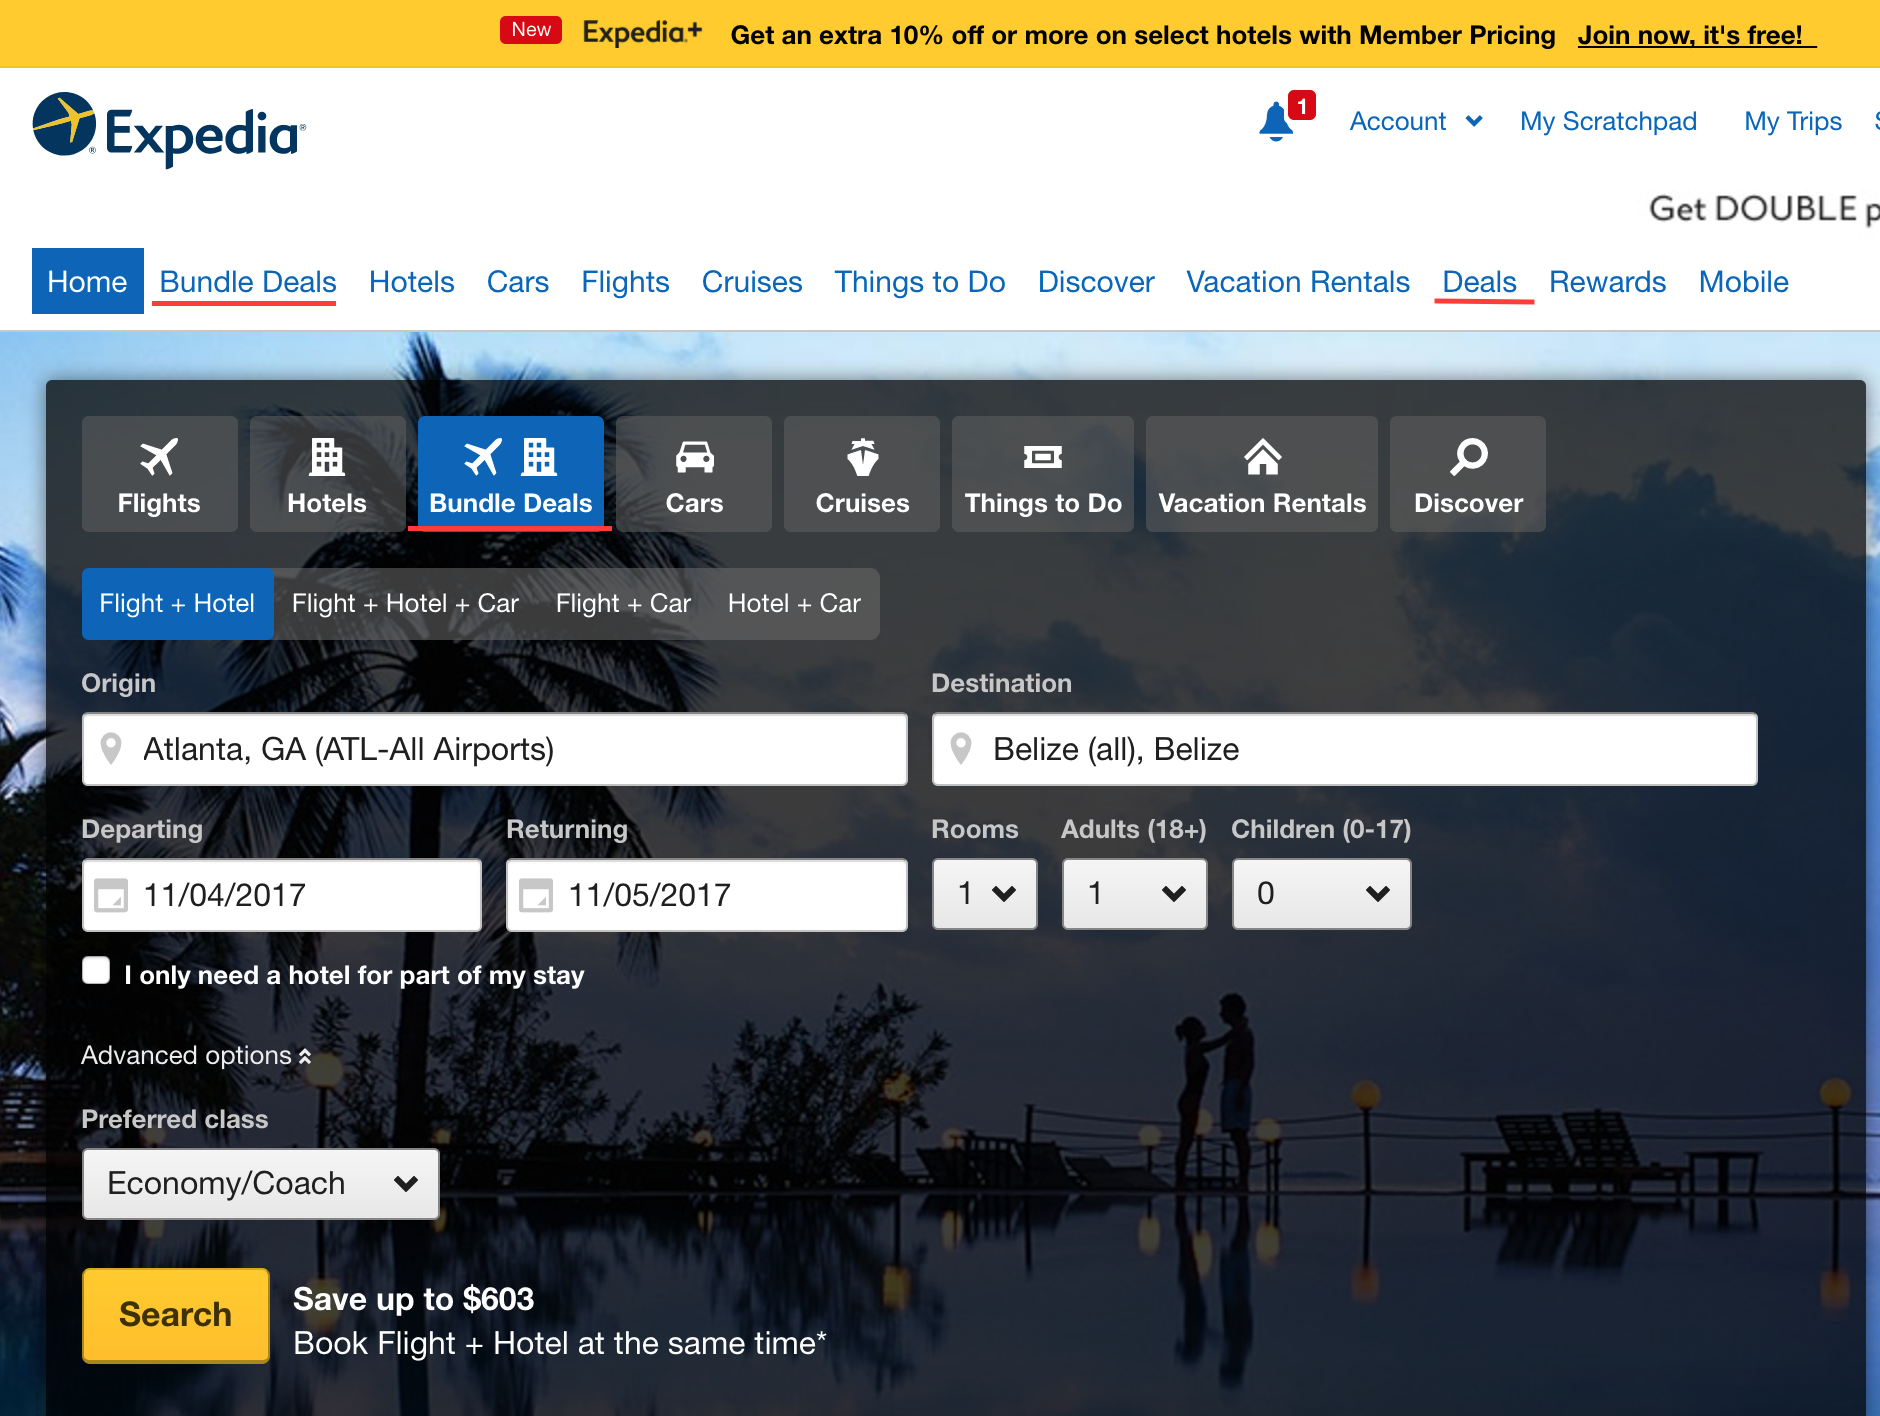This screenshot has height=1416, width=1880.
Task: Select the Hotels building tab
Action: coord(327,474)
